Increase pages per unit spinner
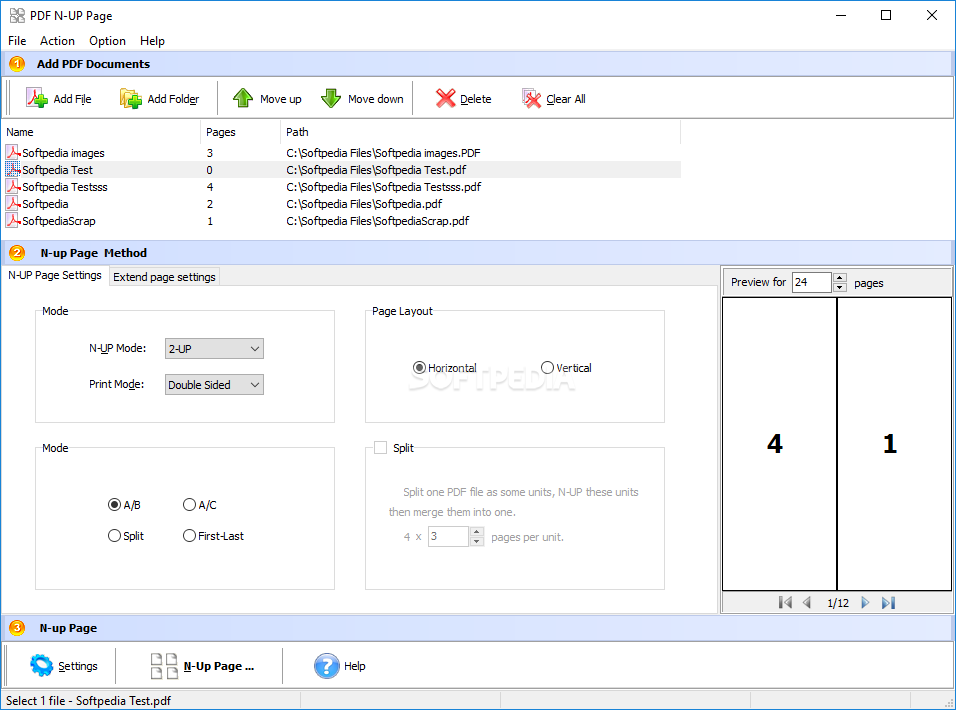Screen dimensions: 956x710 click(x=477, y=532)
